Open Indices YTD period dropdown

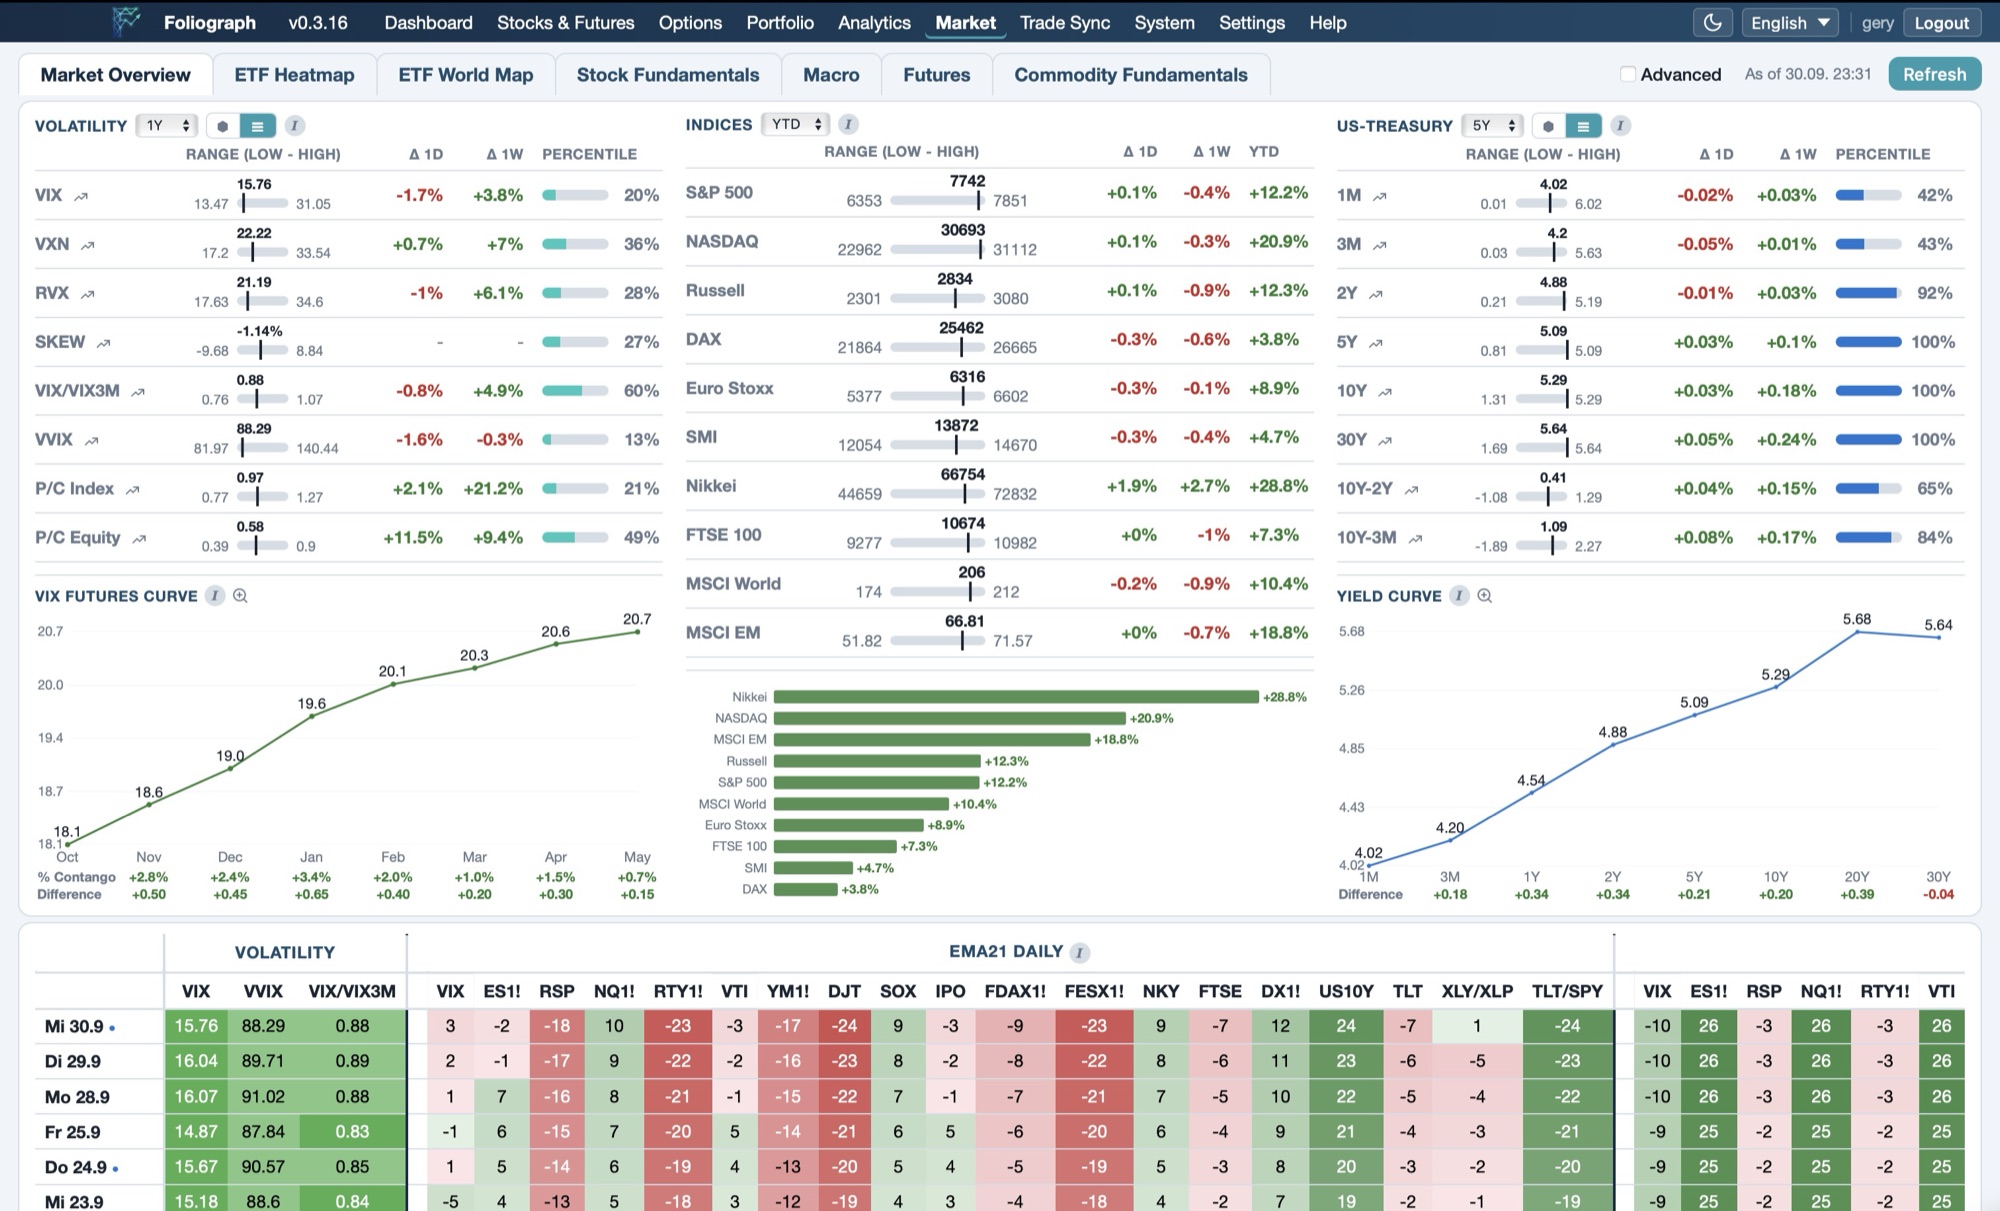[796, 124]
